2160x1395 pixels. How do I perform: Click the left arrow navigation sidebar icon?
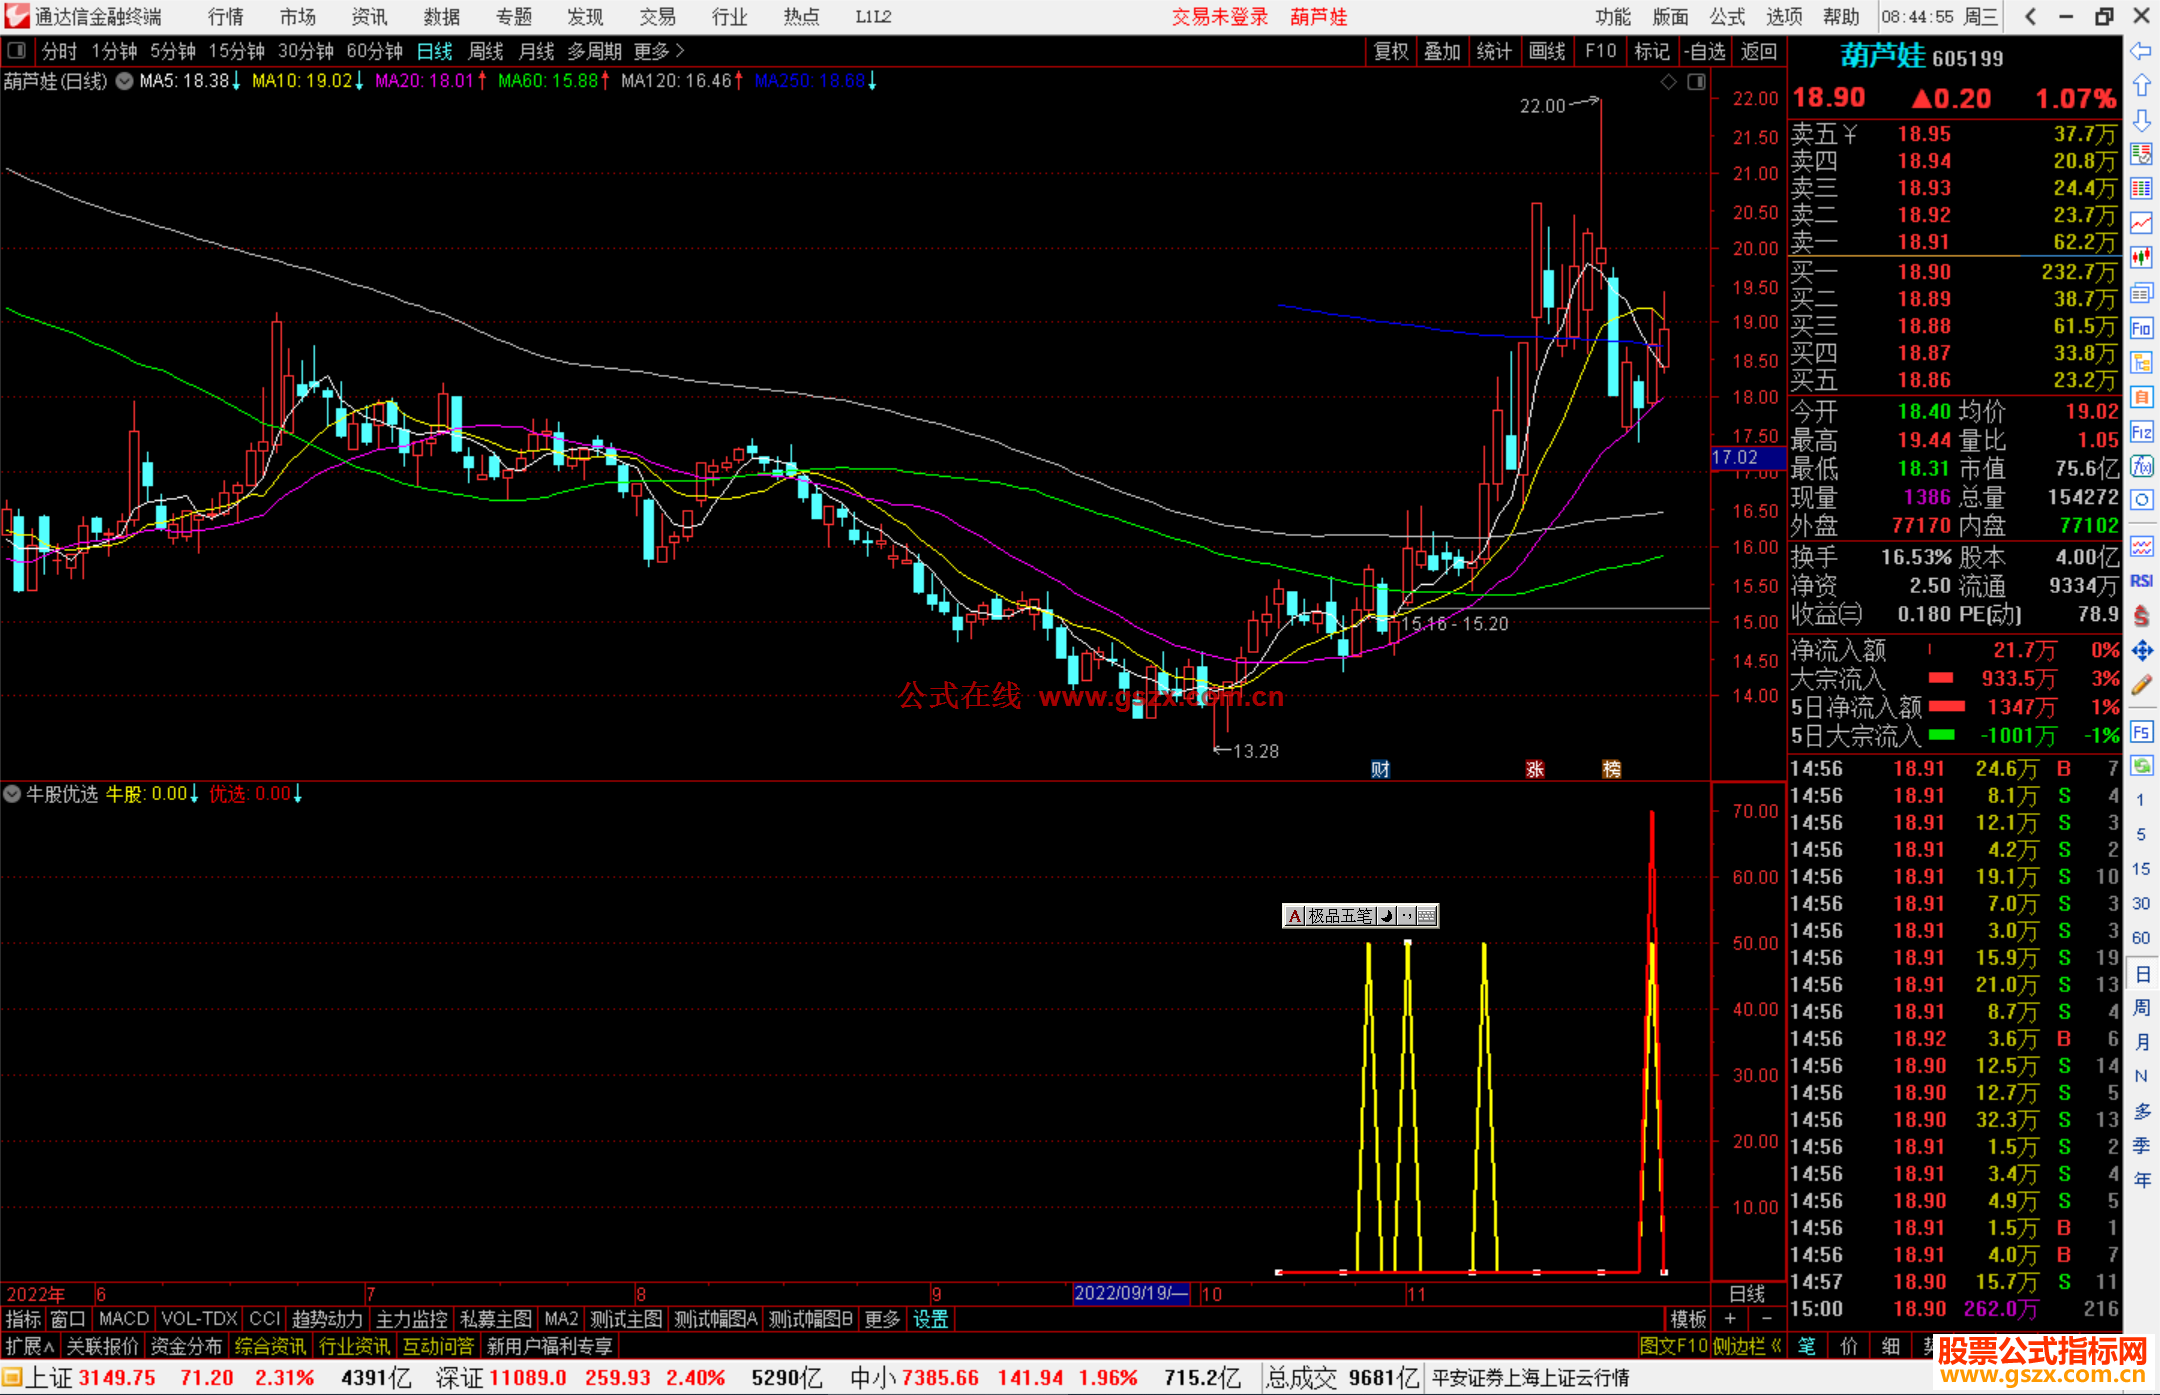coord(2141,51)
